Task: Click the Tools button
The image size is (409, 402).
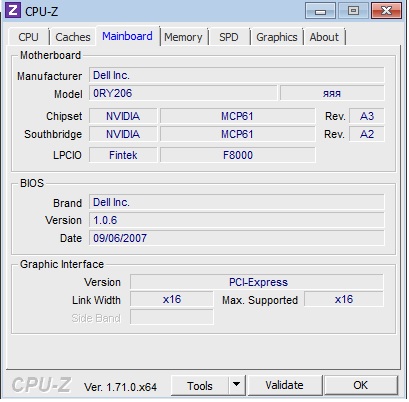Action: 200,385
